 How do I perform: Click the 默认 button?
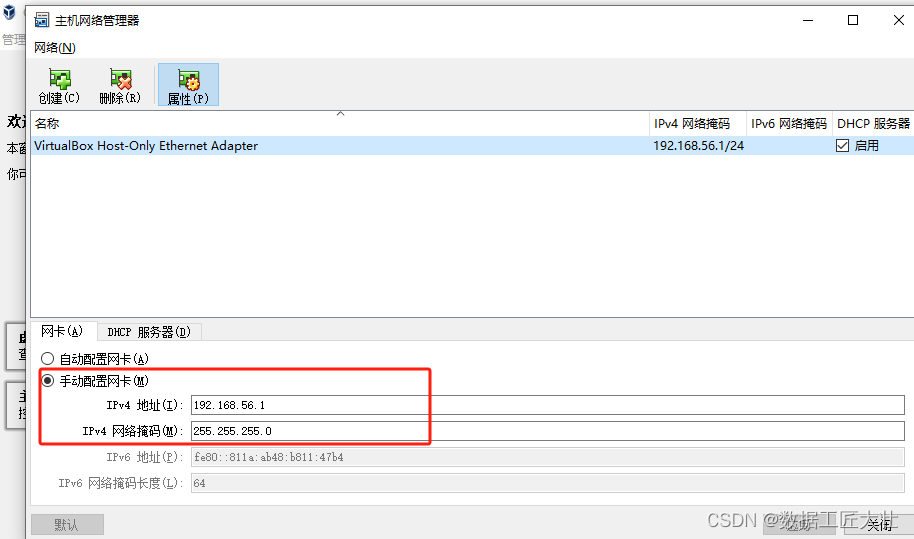[67, 524]
